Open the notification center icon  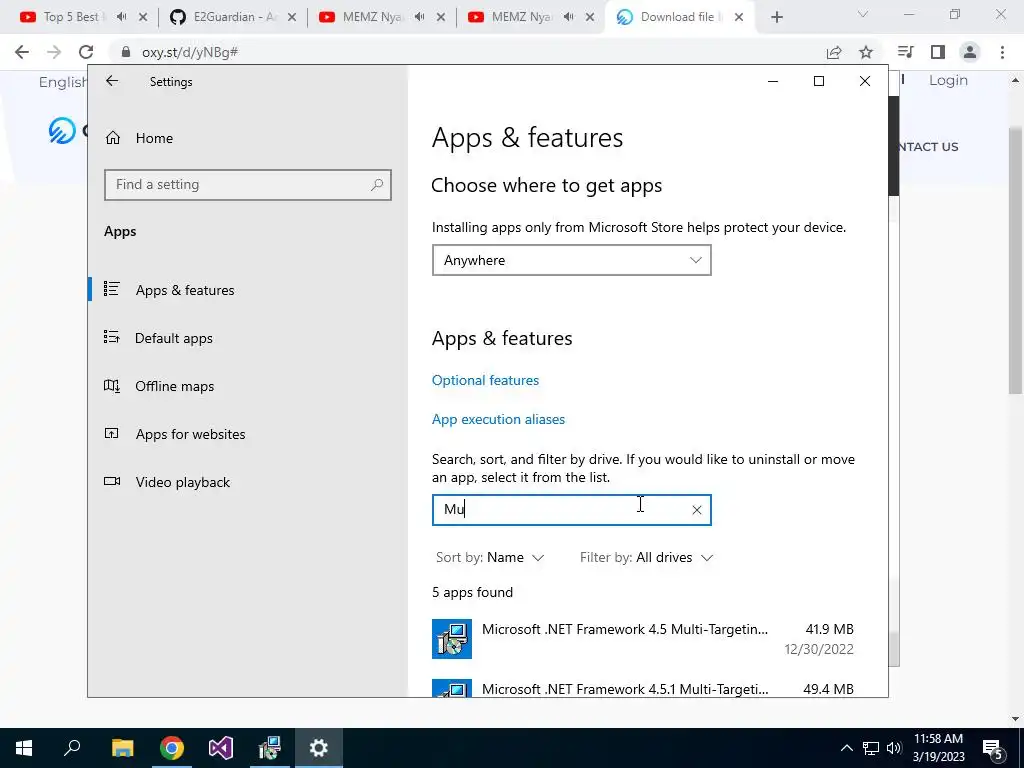click(993, 748)
